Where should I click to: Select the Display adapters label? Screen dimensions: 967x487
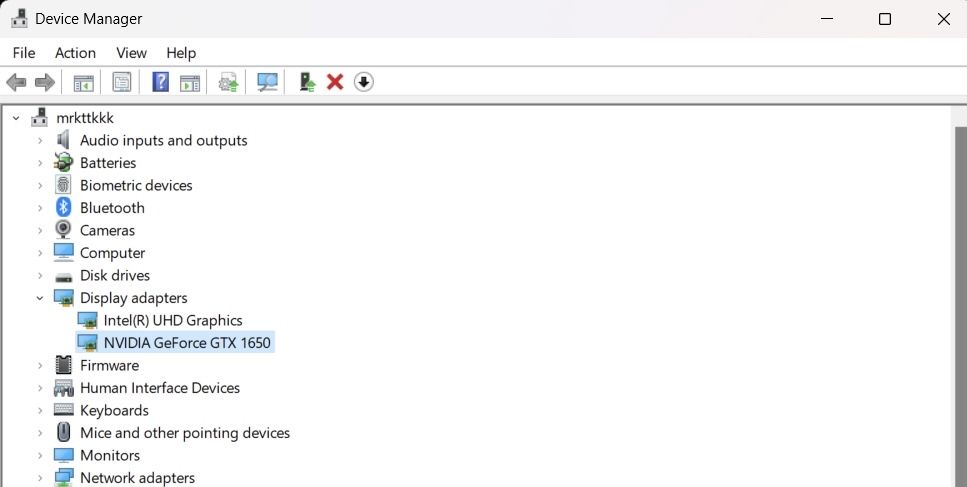pyautogui.click(x=134, y=298)
